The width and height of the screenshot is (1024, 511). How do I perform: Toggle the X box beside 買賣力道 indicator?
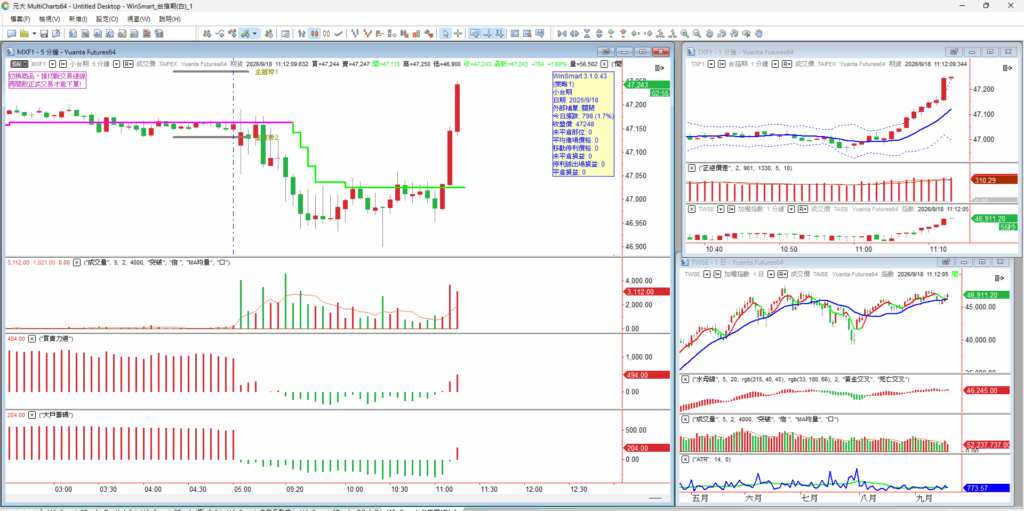coord(32,338)
